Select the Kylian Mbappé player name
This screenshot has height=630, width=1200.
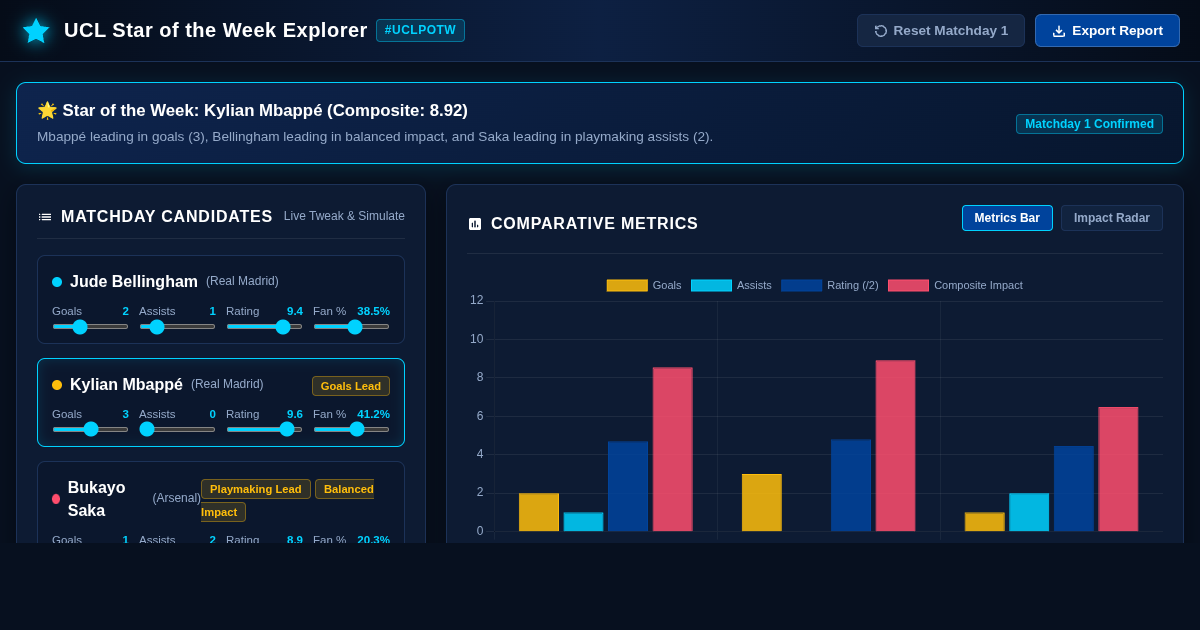pyautogui.click(x=126, y=385)
